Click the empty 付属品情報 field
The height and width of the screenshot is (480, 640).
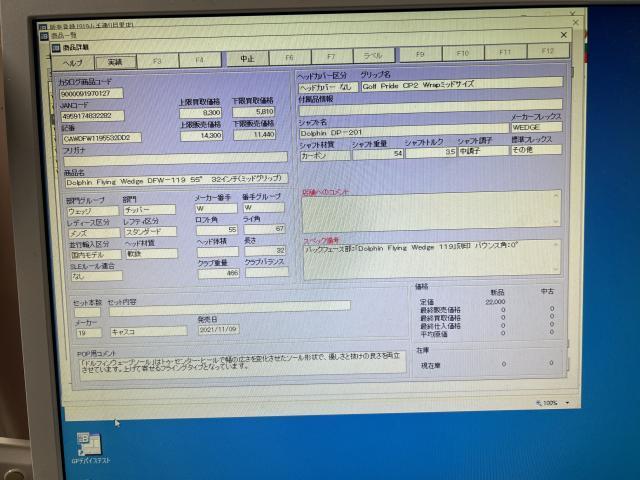(x=431, y=107)
